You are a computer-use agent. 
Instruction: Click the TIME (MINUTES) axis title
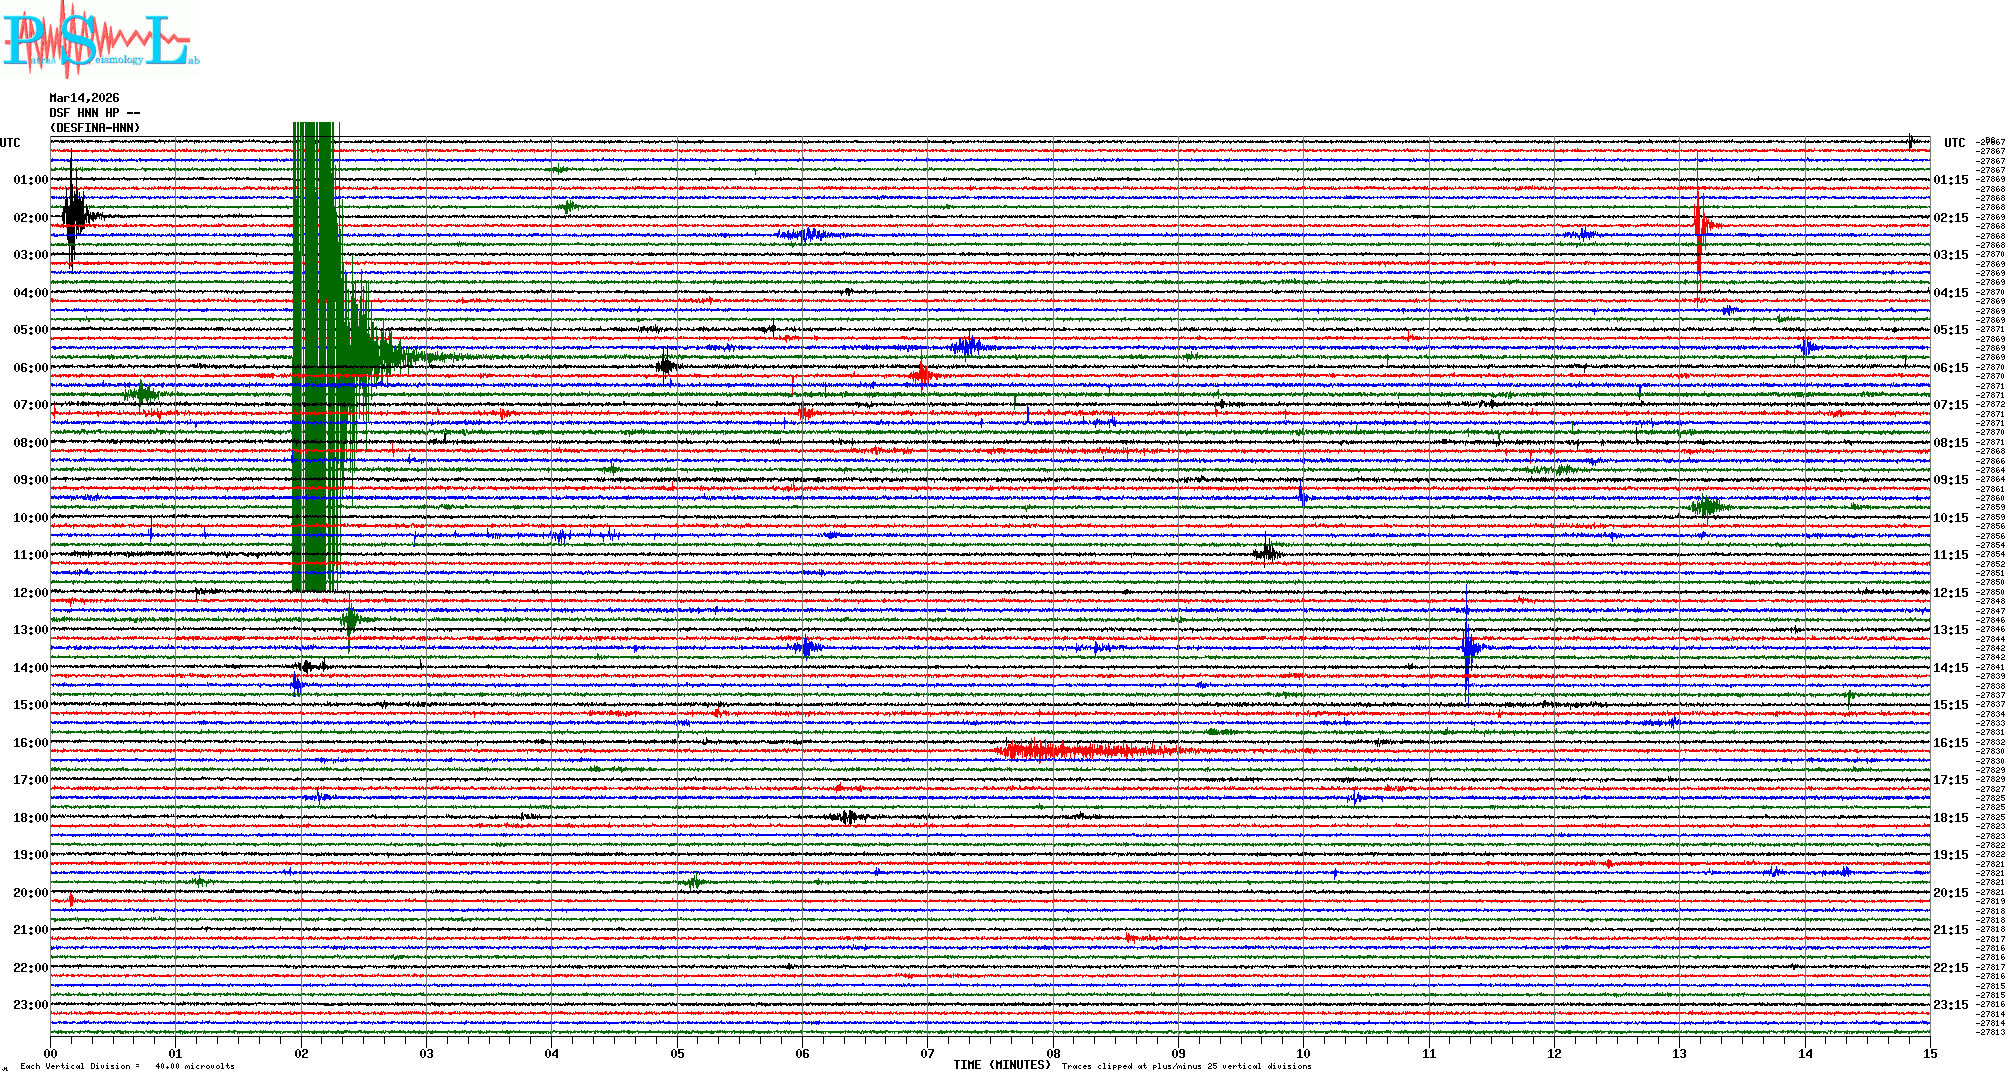pyautogui.click(x=1001, y=1065)
